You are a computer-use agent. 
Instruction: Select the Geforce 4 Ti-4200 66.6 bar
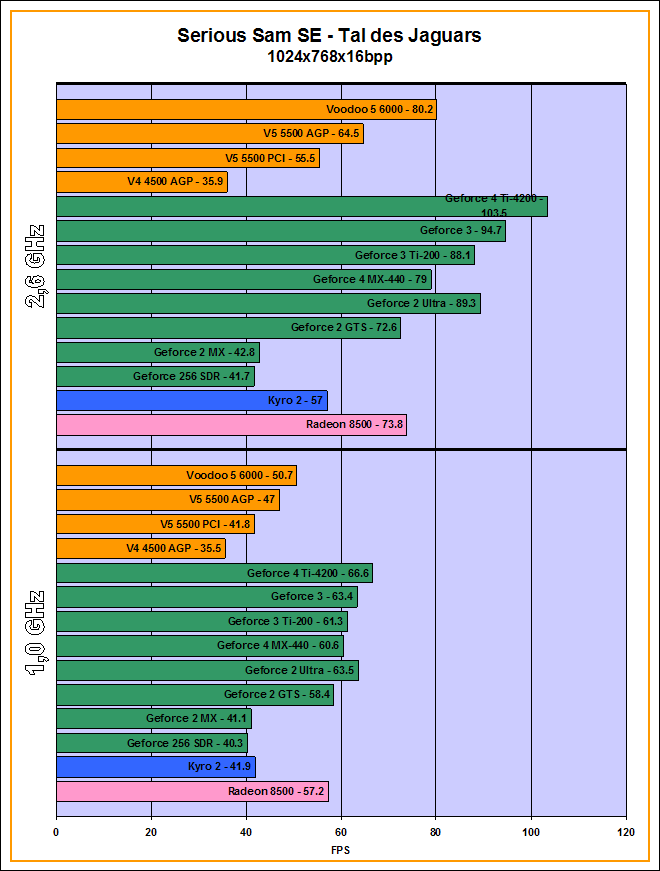click(214, 573)
